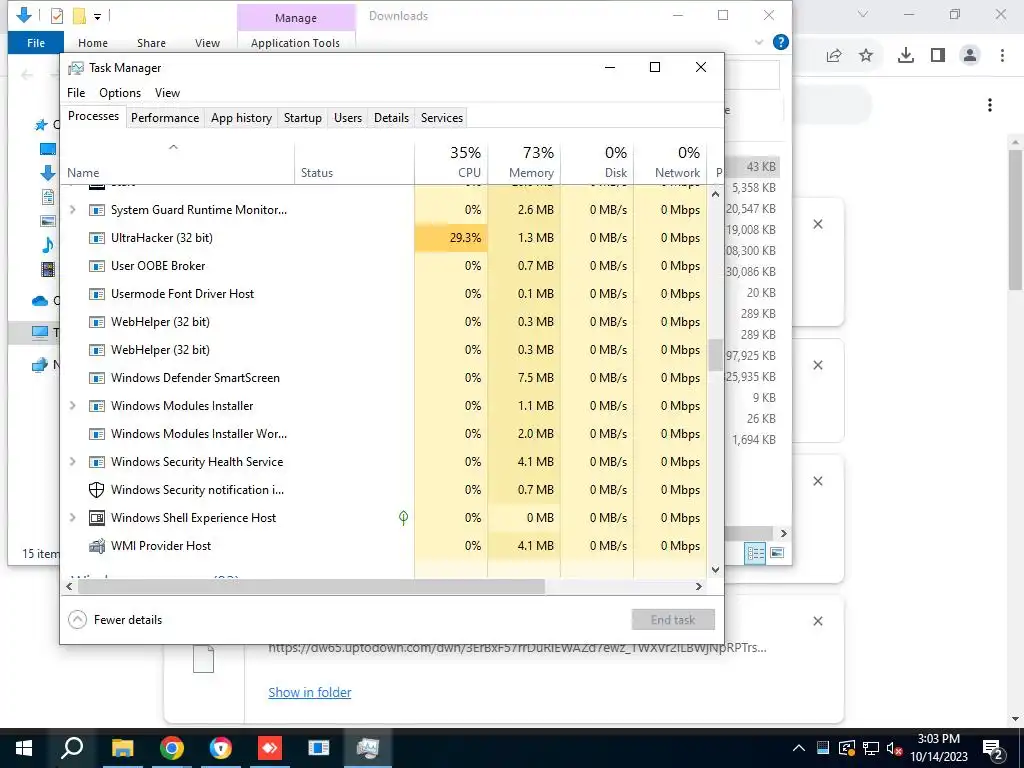1024x768 pixels.
Task: Open Task Manager File menu
Action: 76,93
